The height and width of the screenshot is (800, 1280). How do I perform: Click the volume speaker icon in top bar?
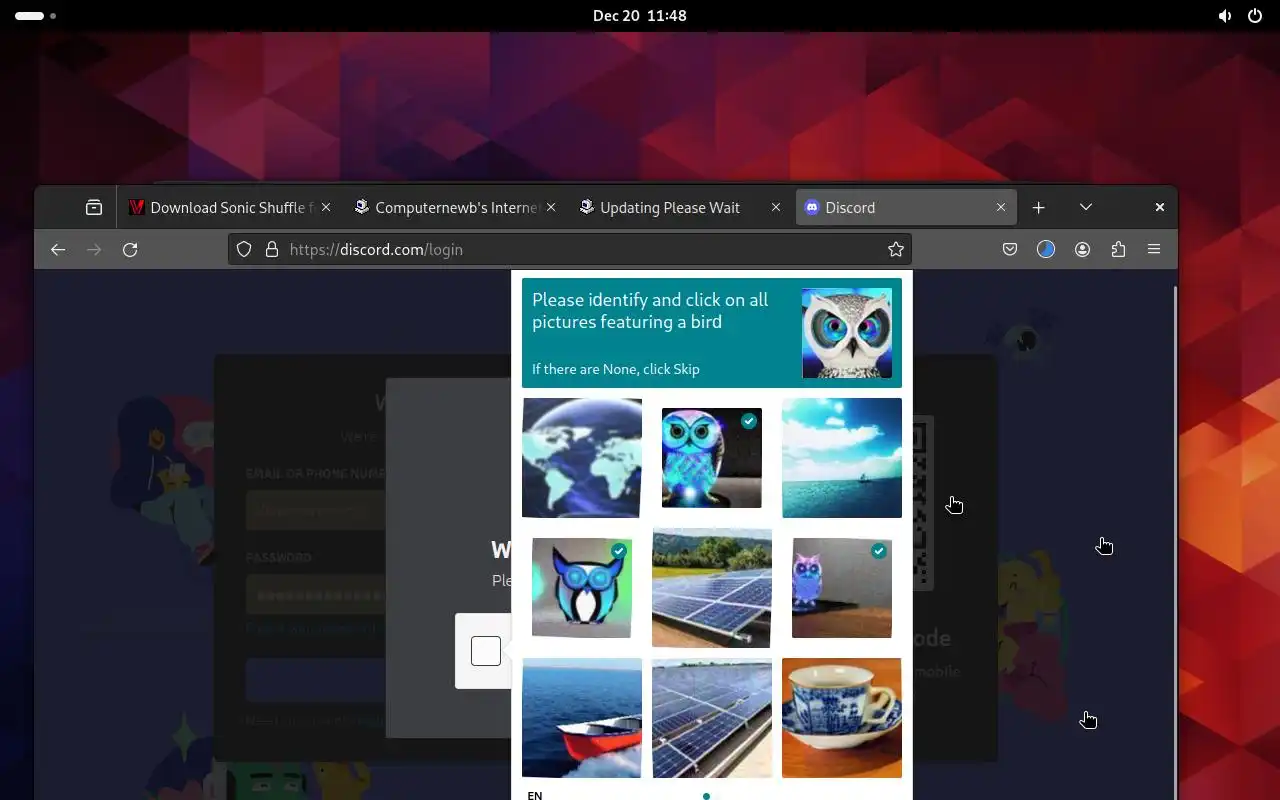tap(1225, 16)
